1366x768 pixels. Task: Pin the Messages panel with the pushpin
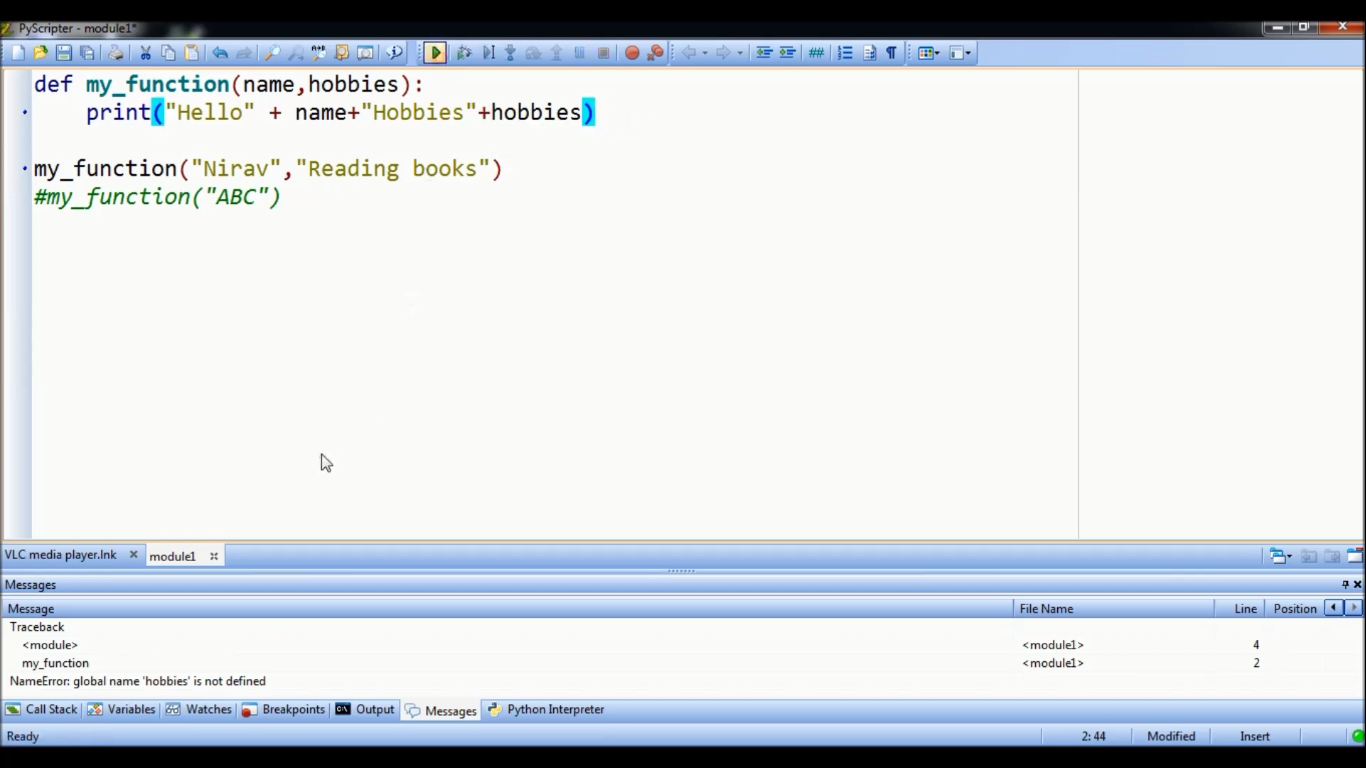click(x=1345, y=584)
